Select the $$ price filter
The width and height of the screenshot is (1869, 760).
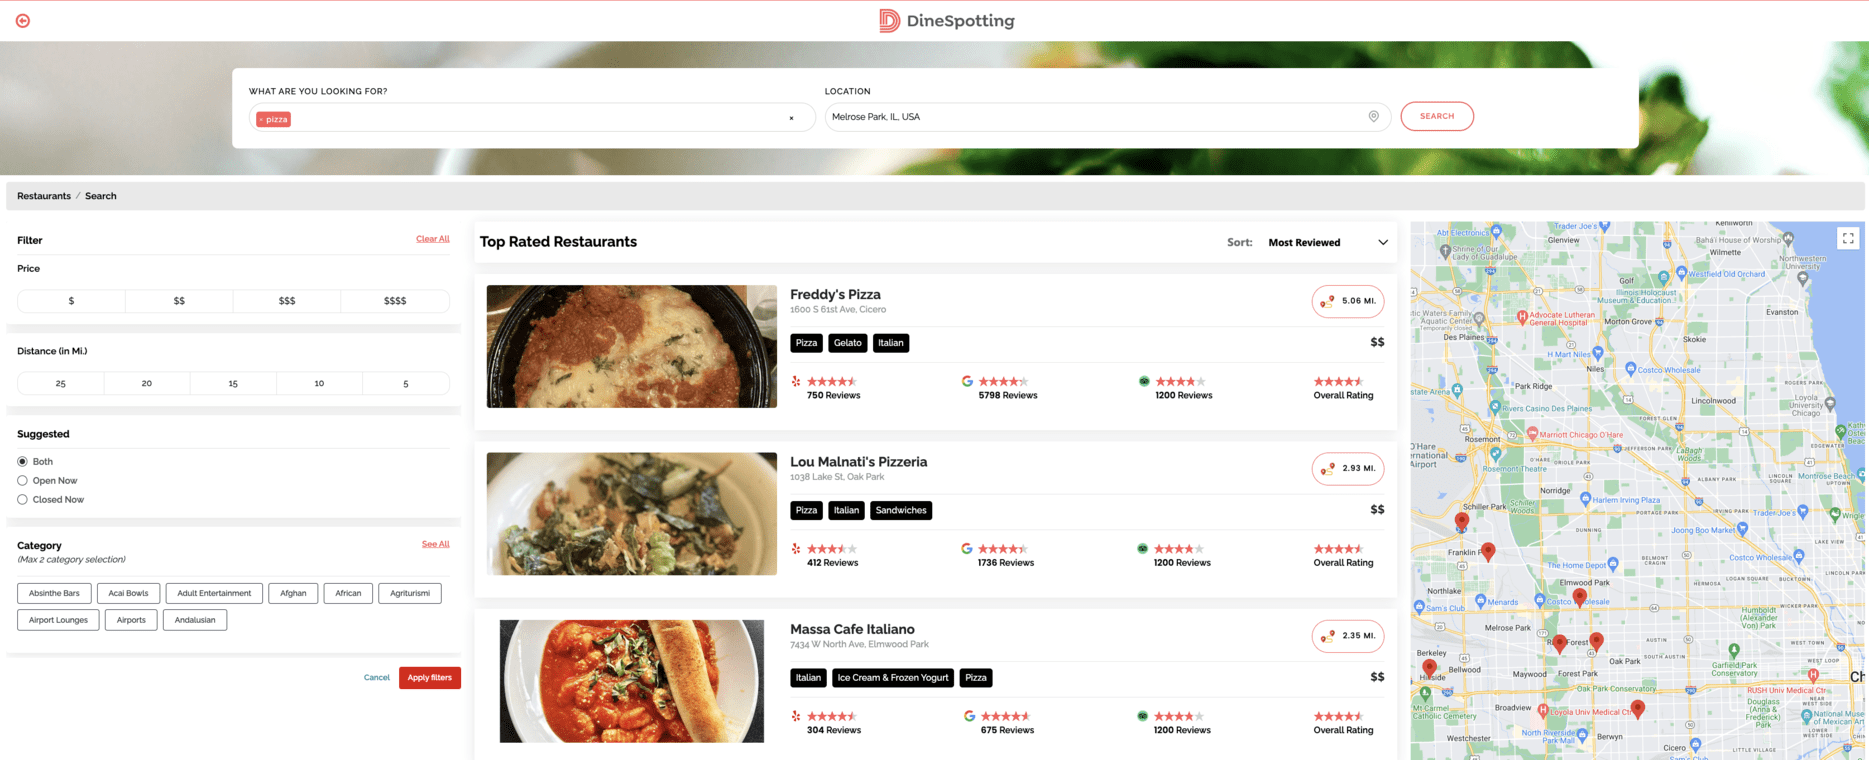point(179,301)
